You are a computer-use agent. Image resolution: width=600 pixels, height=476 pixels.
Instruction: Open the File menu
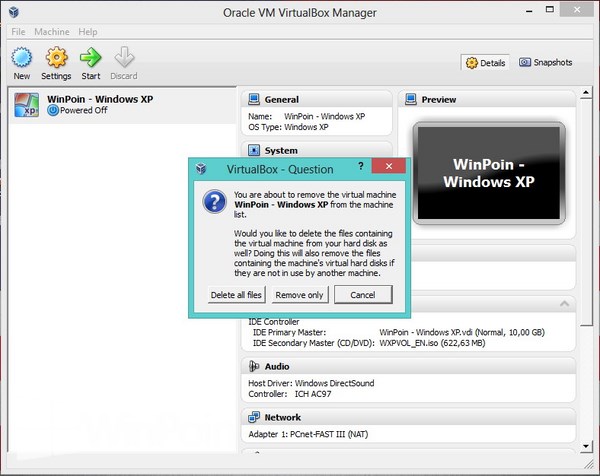click(18, 32)
